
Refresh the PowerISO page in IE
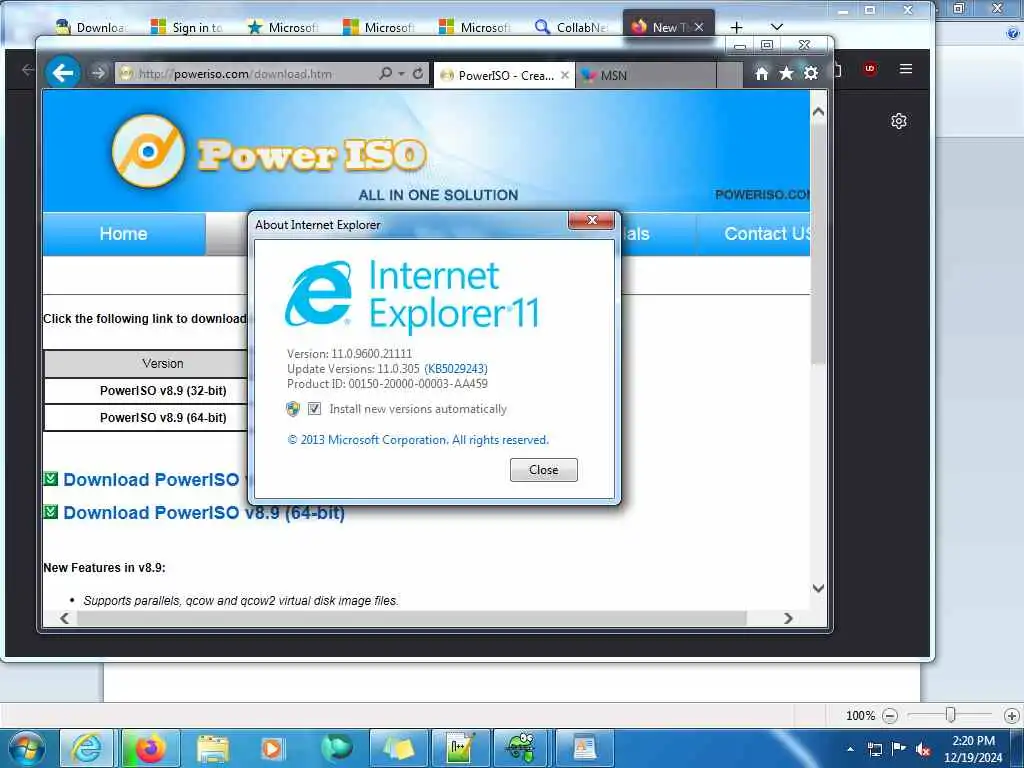(418, 73)
